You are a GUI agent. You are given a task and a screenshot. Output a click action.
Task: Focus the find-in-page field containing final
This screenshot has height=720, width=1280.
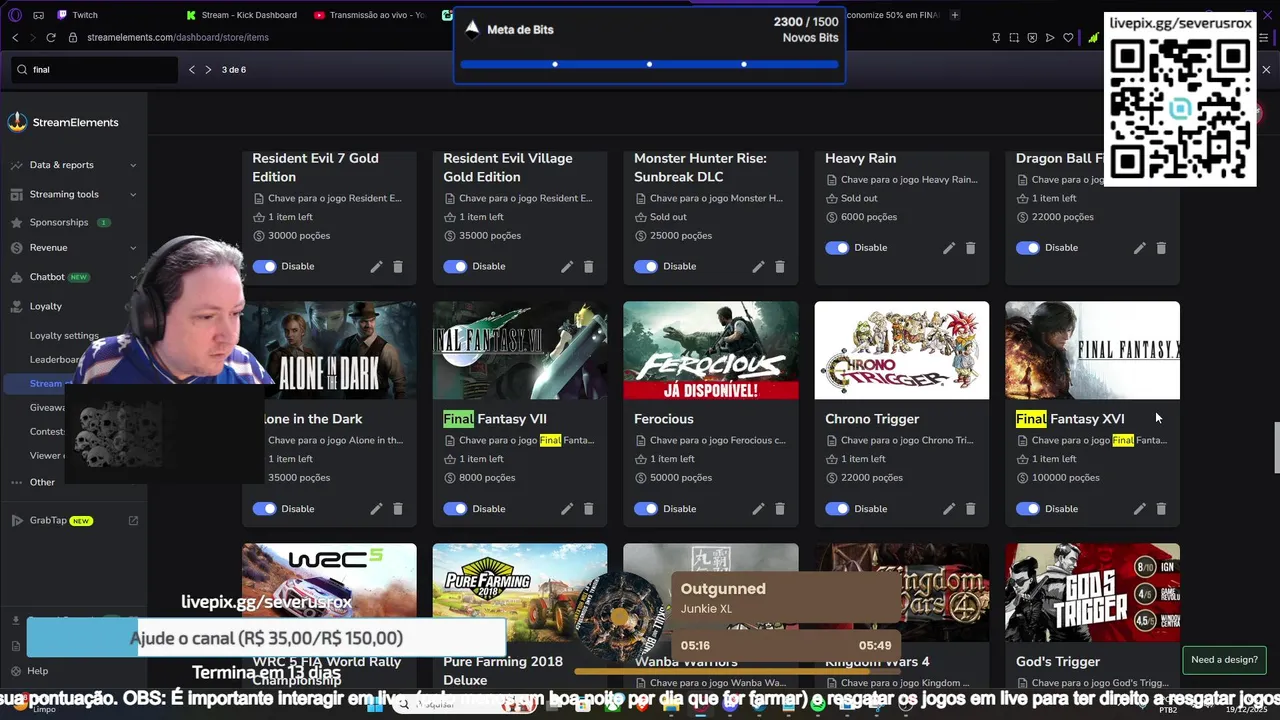click(x=95, y=70)
